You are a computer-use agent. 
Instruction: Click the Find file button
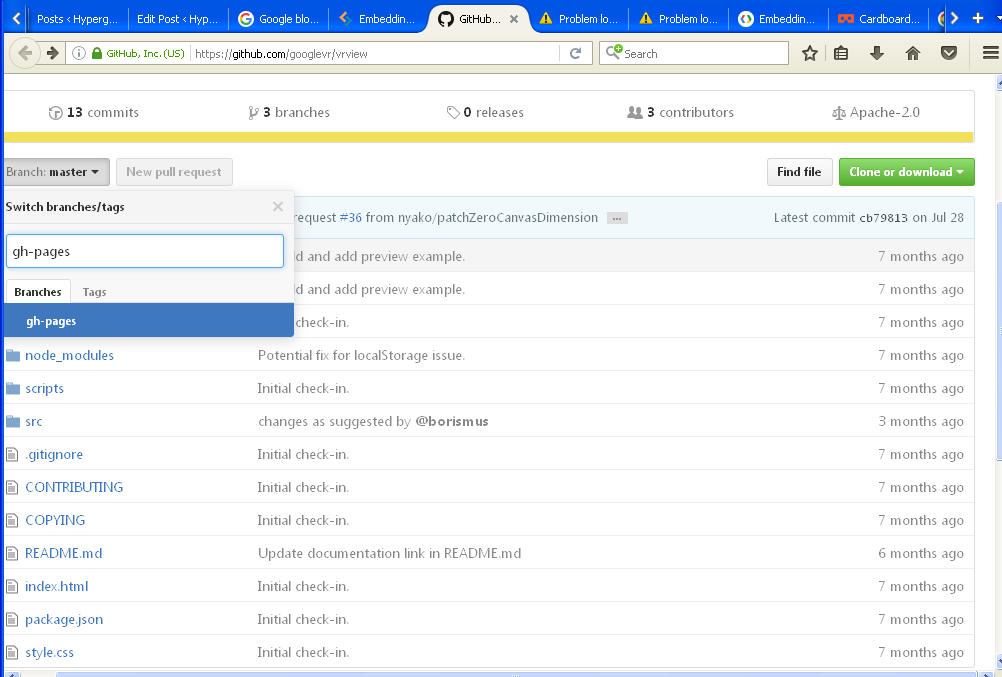(x=799, y=172)
